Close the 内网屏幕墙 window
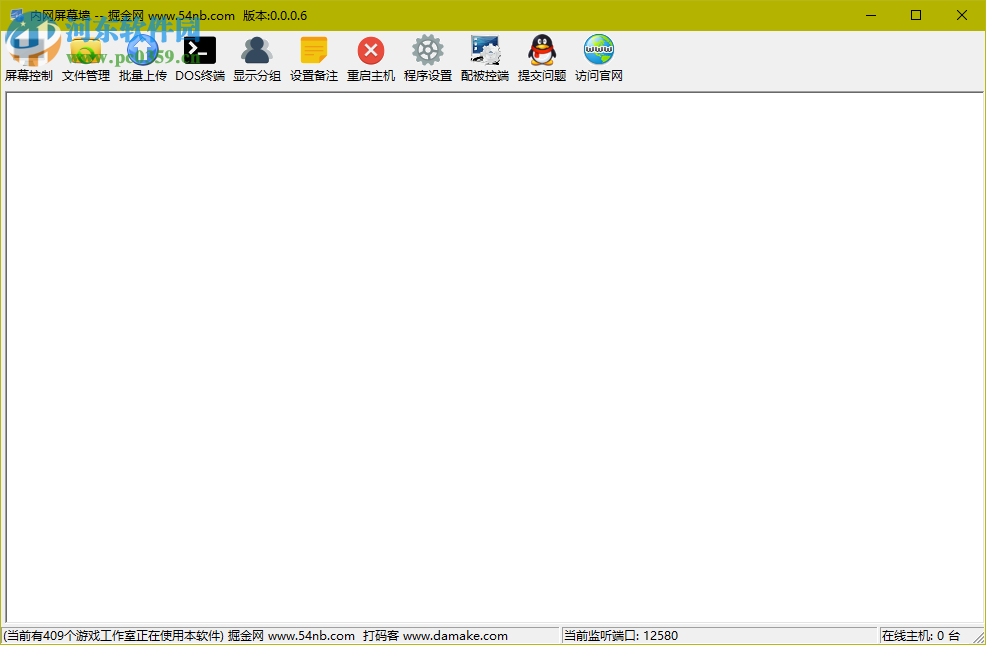This screenshot has width=986, height=645. [x=962, y=15]
